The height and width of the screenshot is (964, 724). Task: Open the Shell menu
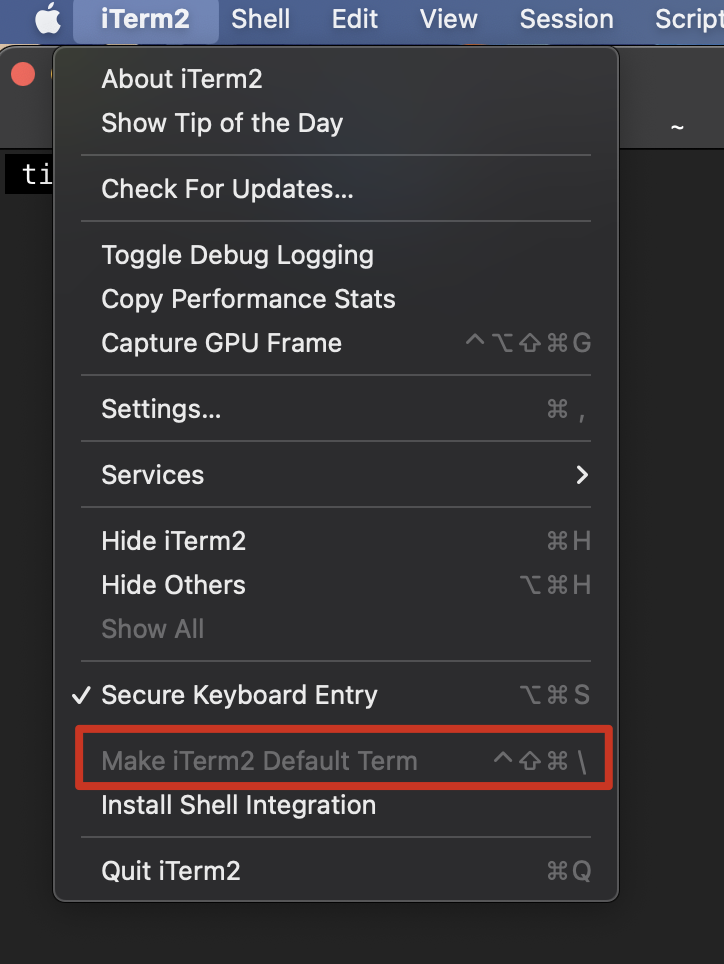tap(261, 19)
